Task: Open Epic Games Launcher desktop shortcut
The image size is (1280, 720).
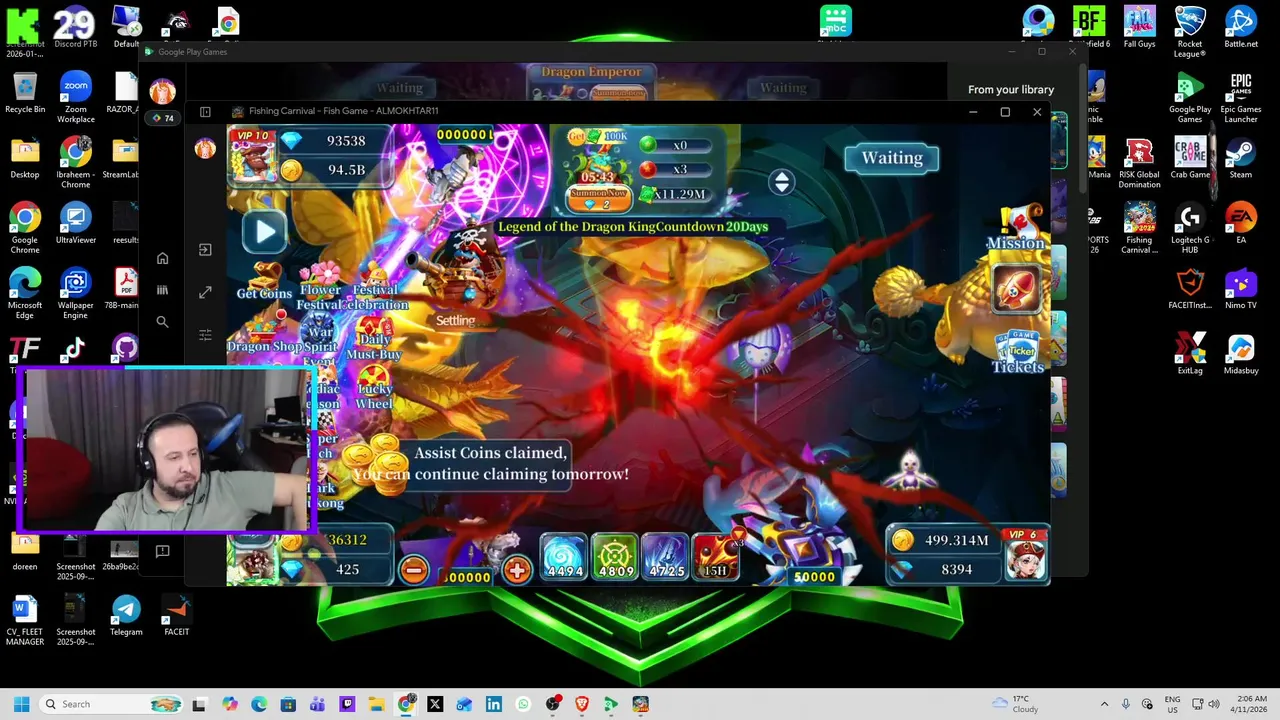Action: pos(1240,97)
